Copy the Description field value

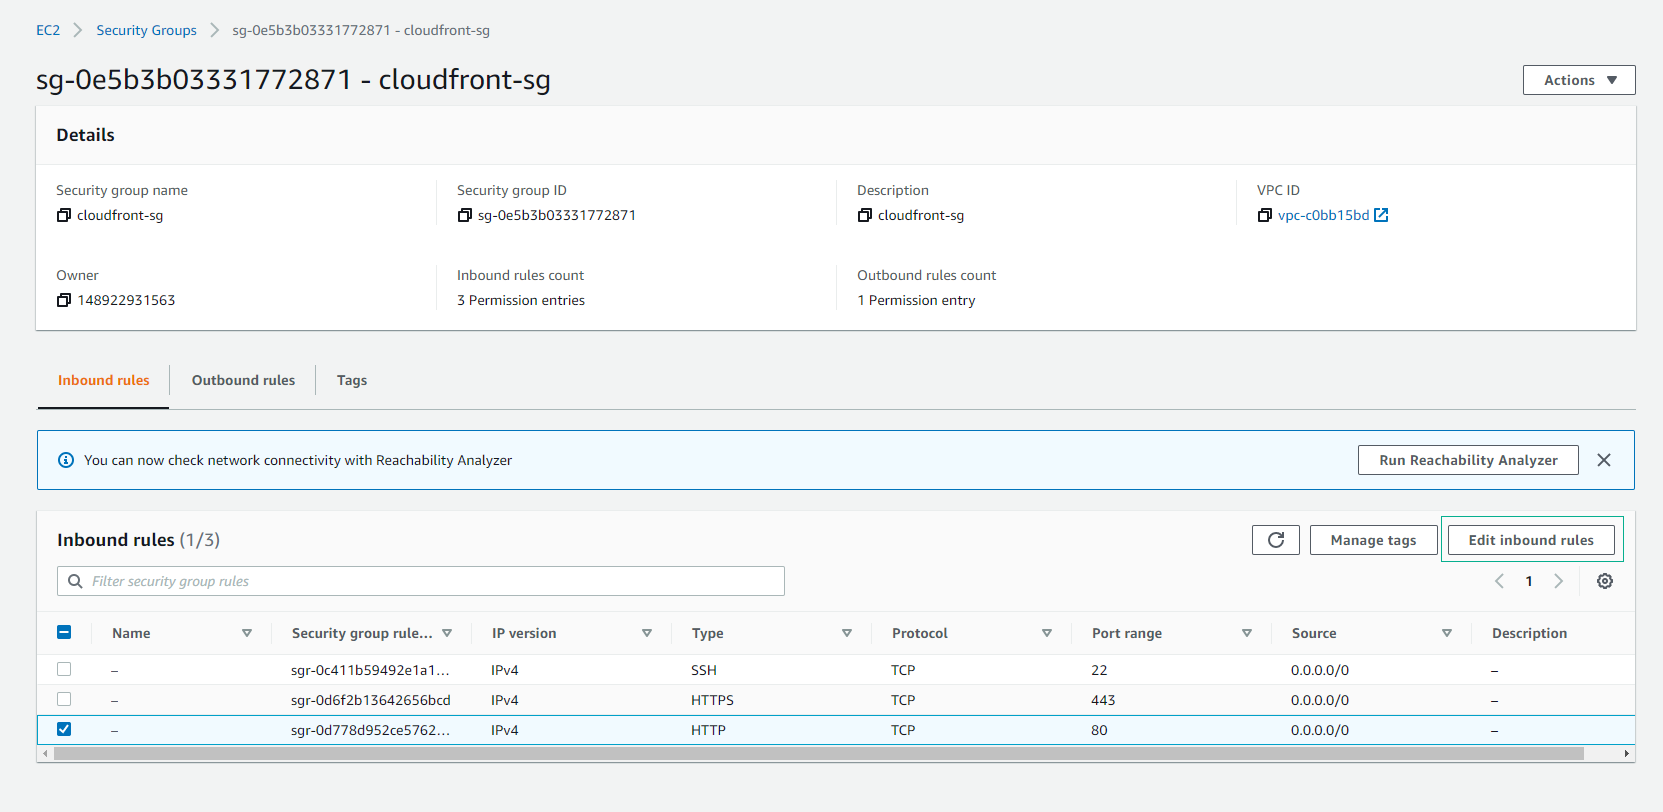(x=864, y=215)
